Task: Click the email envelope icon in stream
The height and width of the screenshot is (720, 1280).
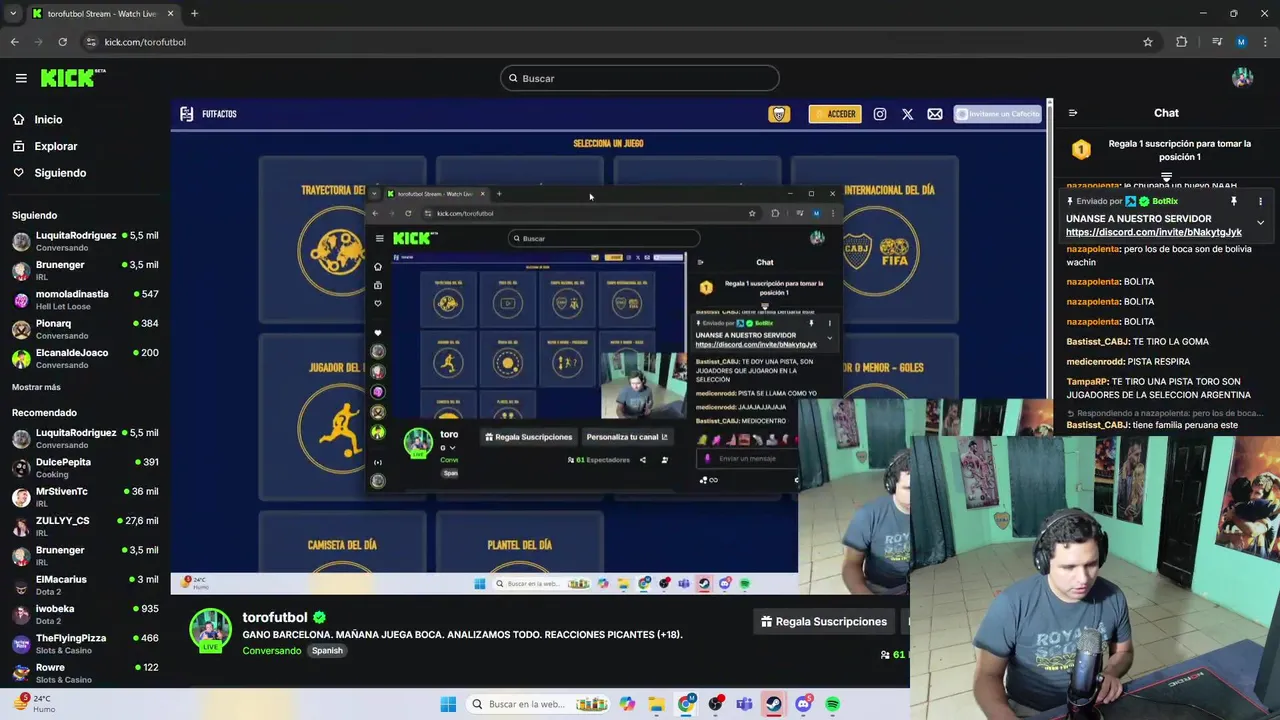Action: click(935, 114)
